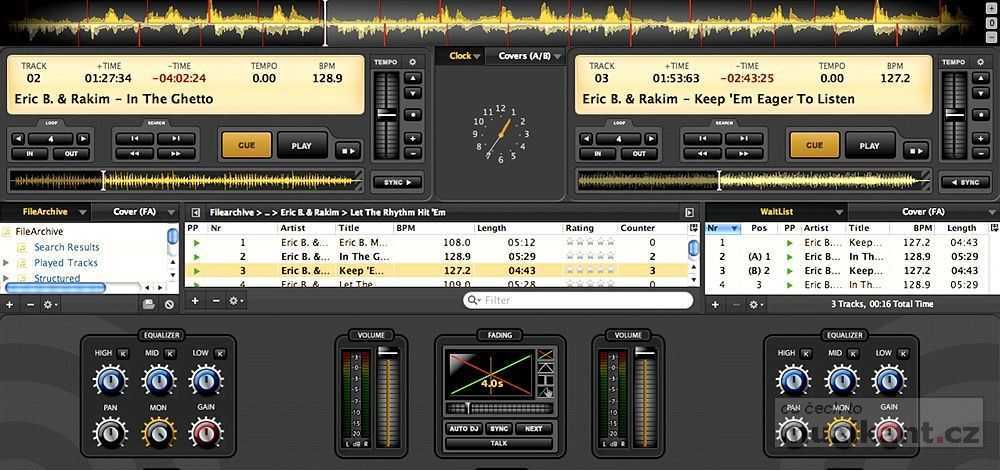
Task: Toggle CUE on the left deck
Action: click(246, 145)
